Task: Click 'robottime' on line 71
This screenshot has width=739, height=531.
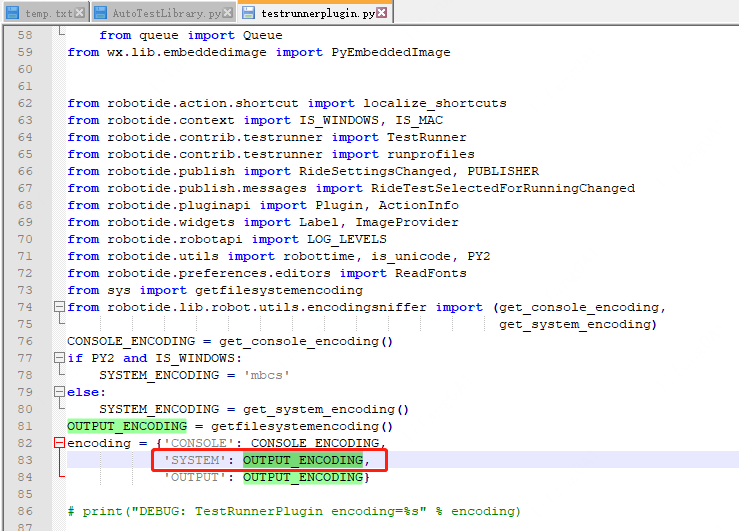Action: point(319,256)
